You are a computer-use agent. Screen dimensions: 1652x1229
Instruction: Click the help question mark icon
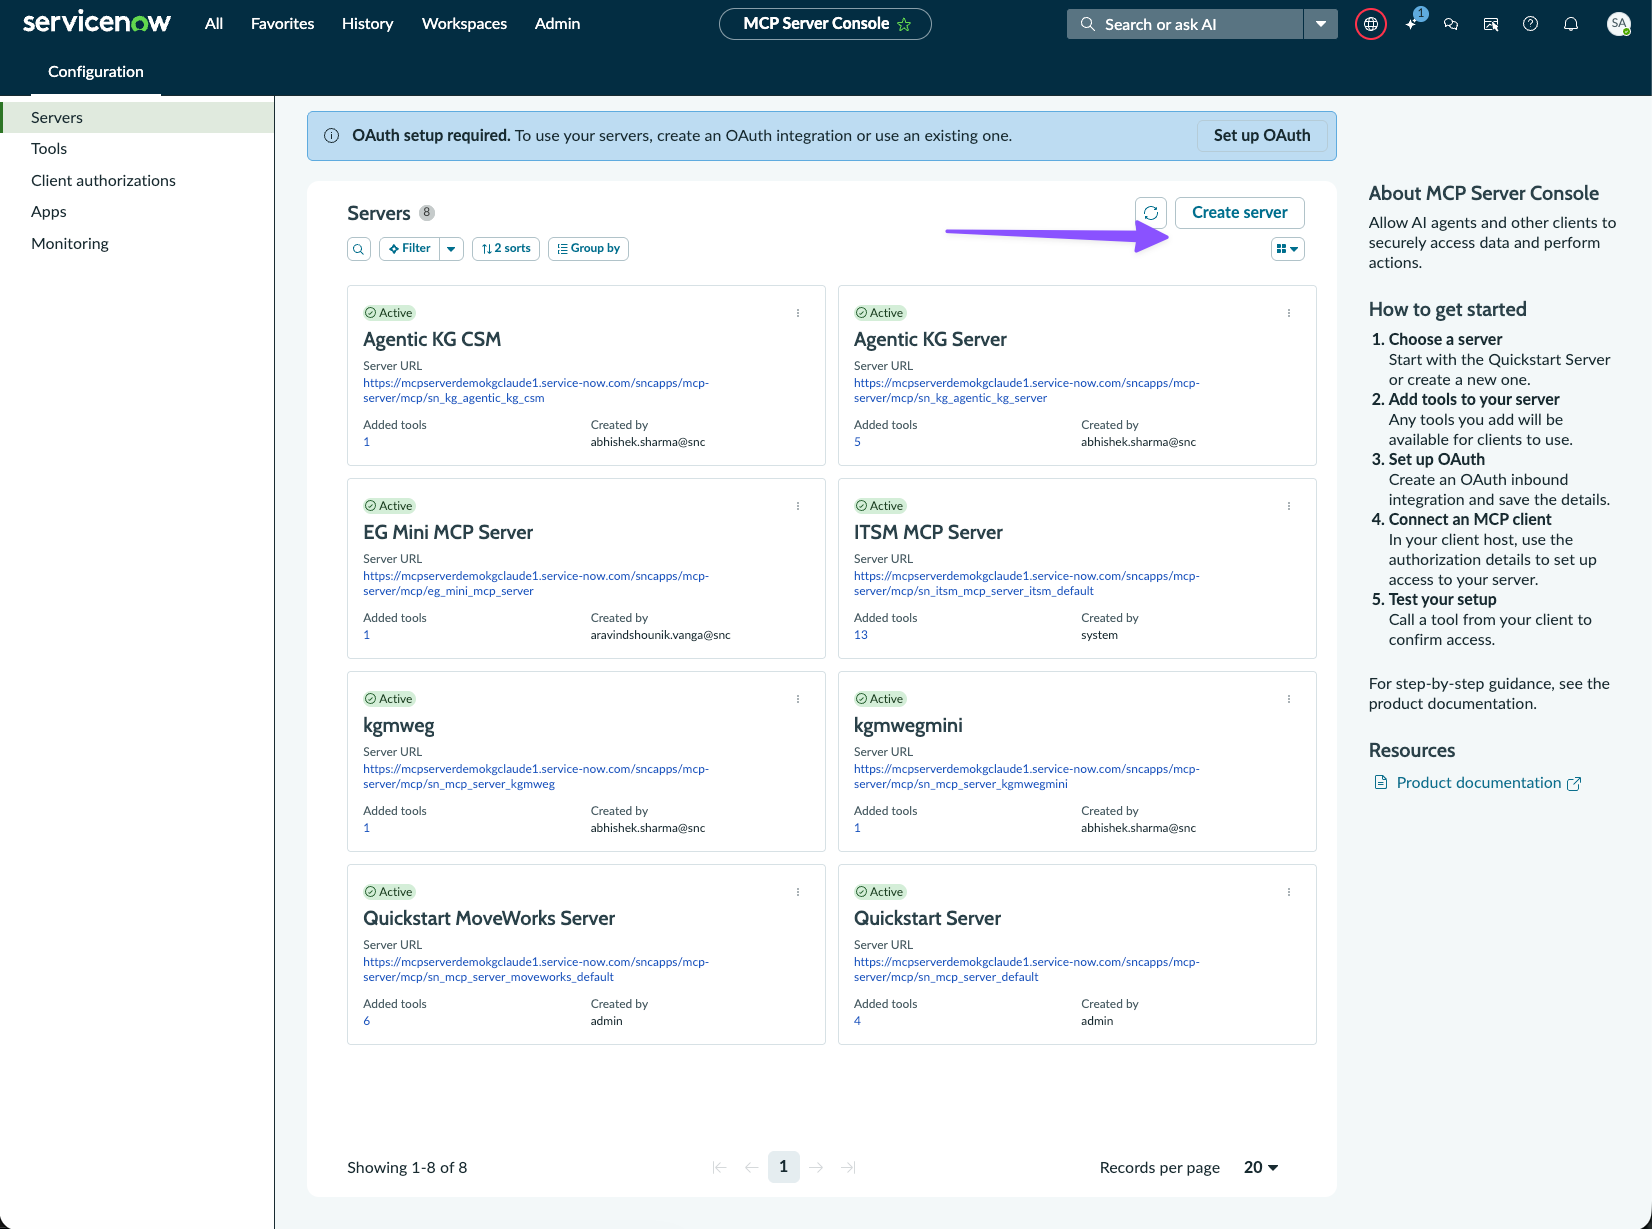pyautogui.click(x=1530, y=24)
